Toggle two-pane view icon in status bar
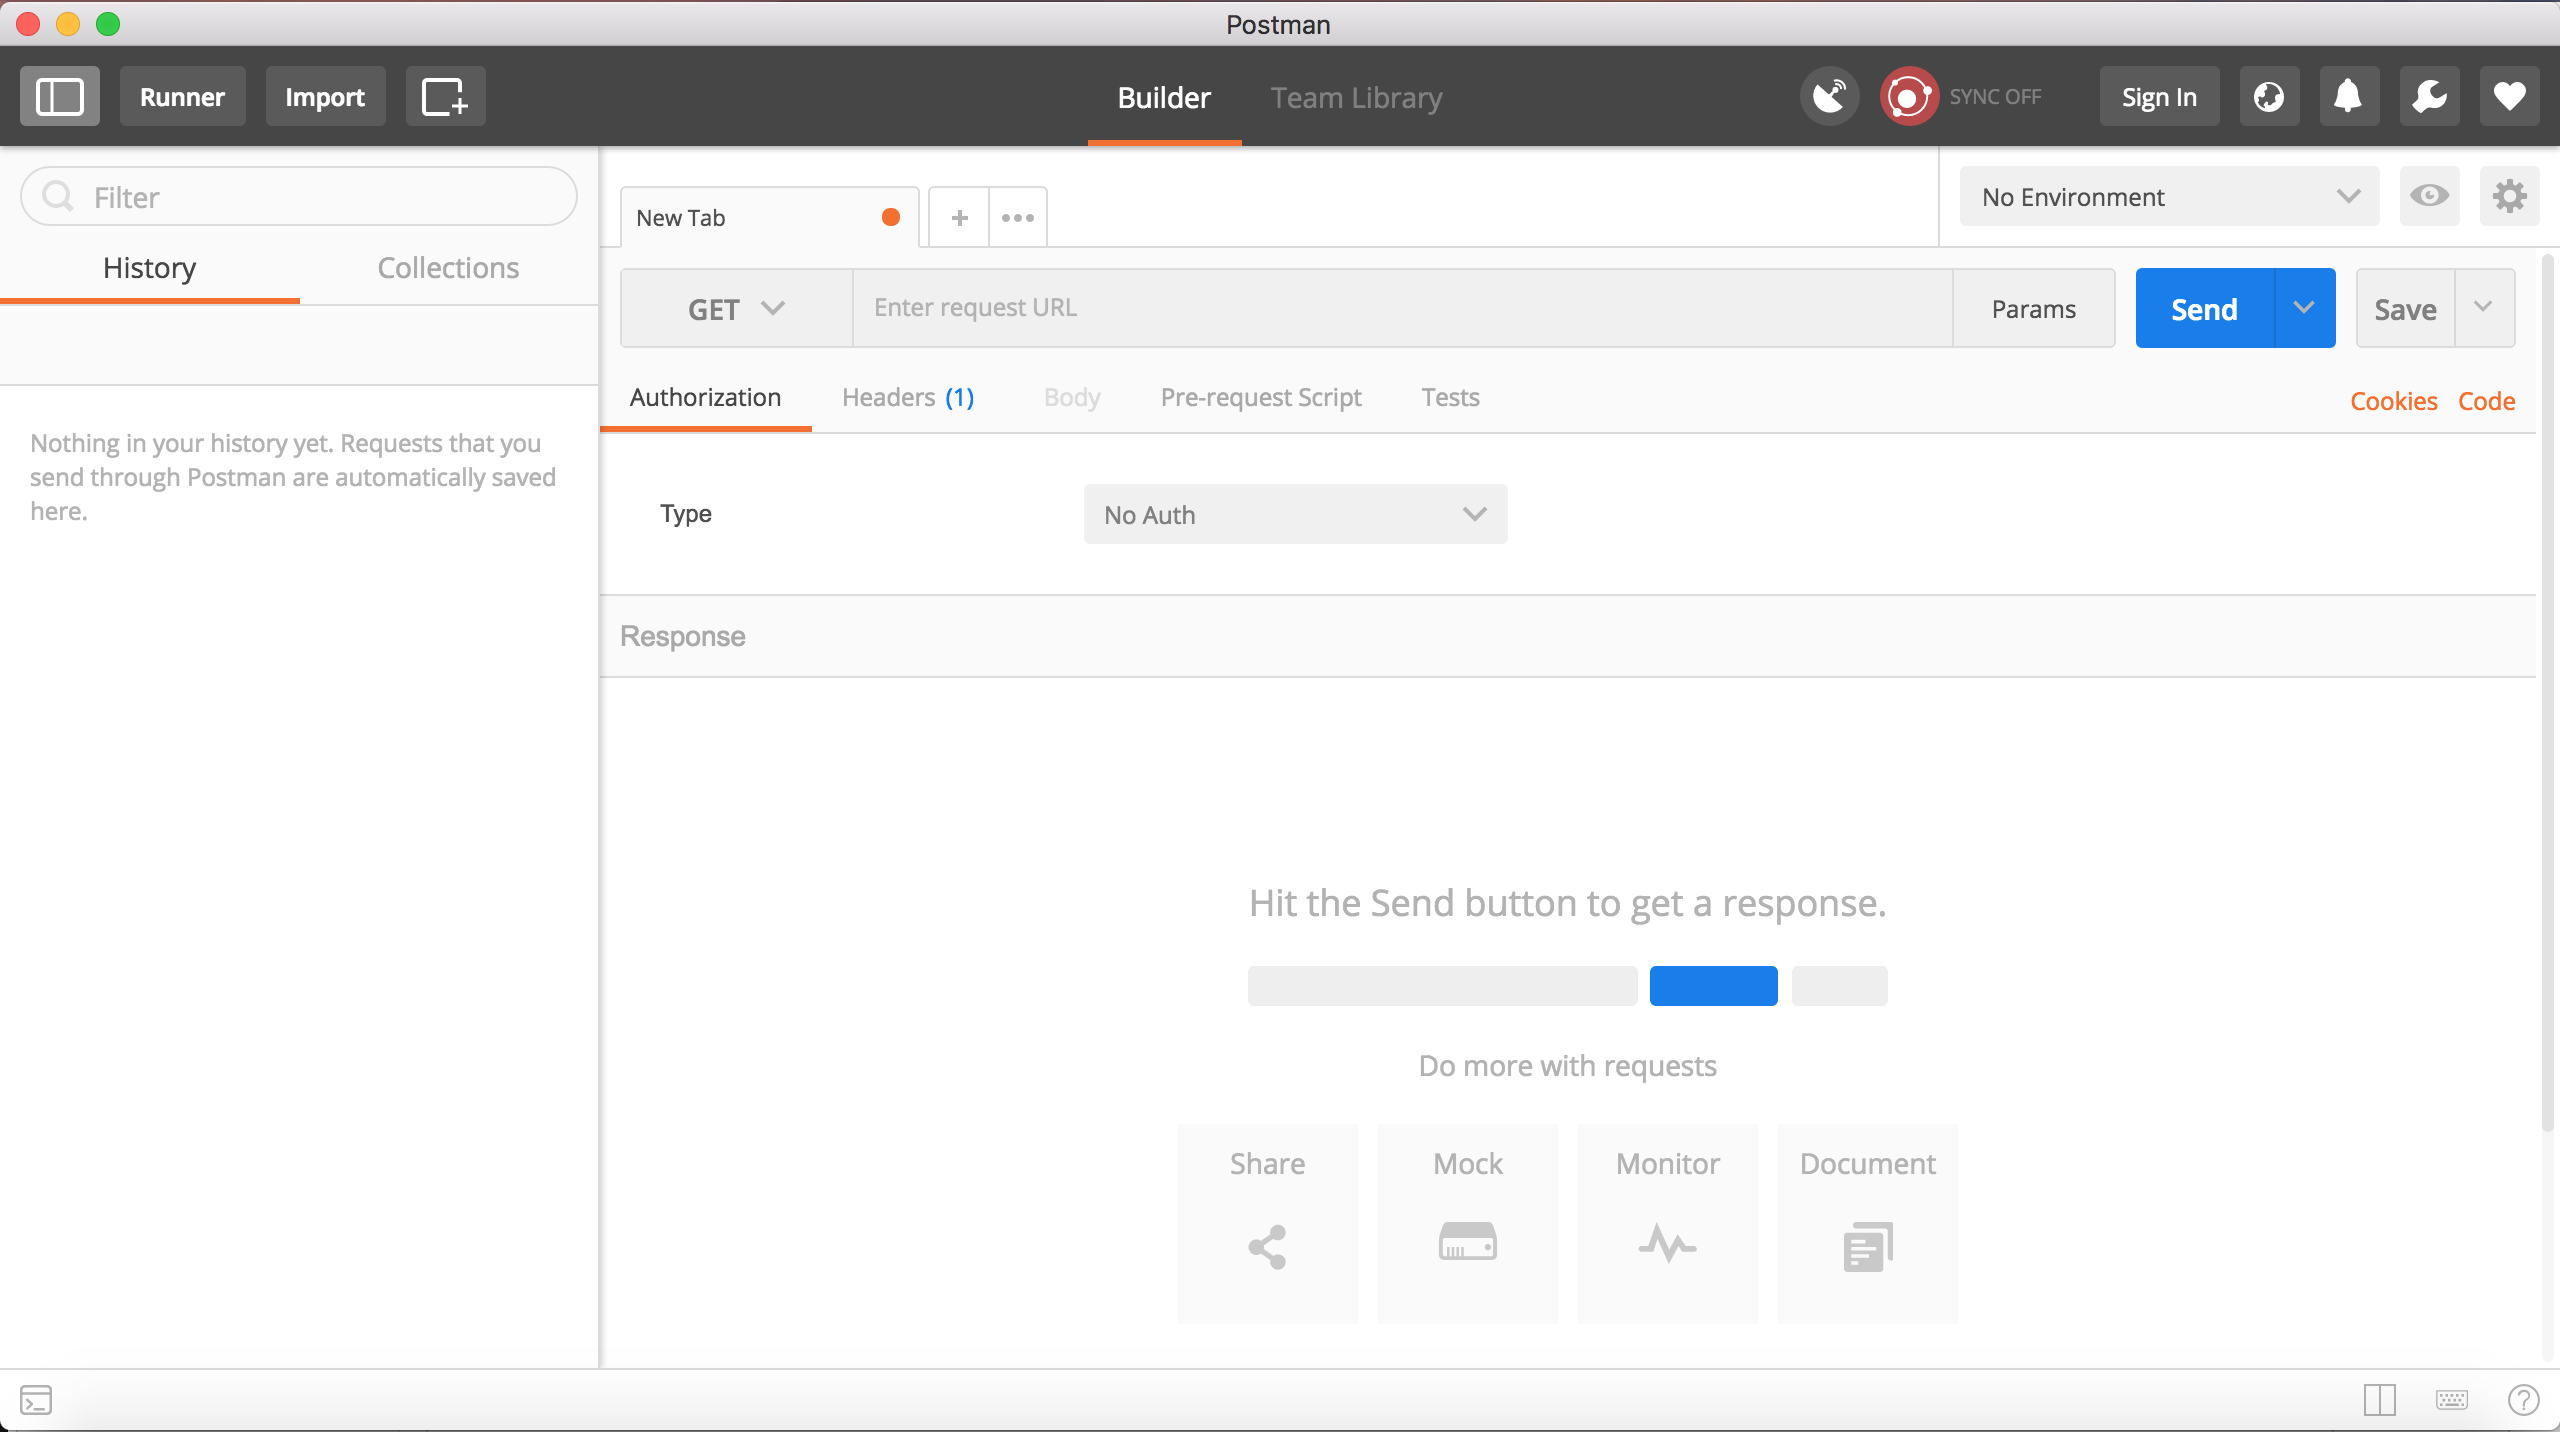This screenshot has height=1432, width=2560. point(2380,1400)
